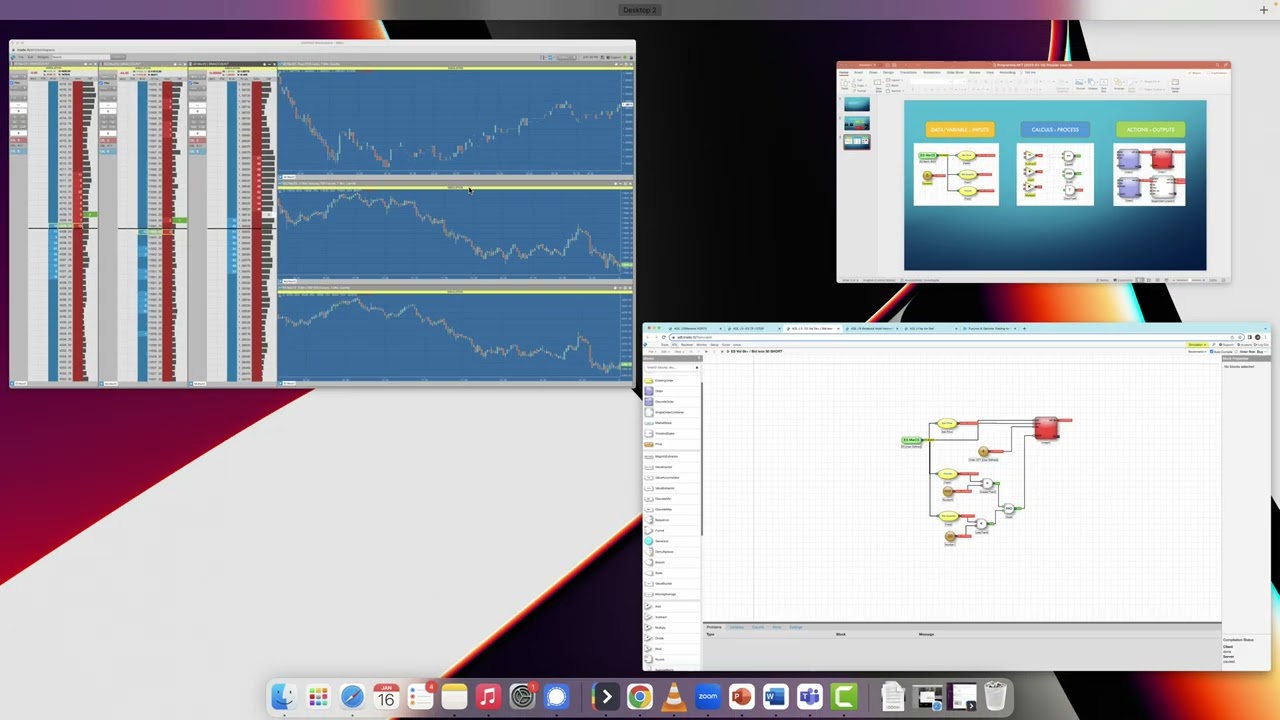This screenshot has height=720, width=1280.
Task: Open the Insert tab in PowerPoint
Action: coord(858,73)
